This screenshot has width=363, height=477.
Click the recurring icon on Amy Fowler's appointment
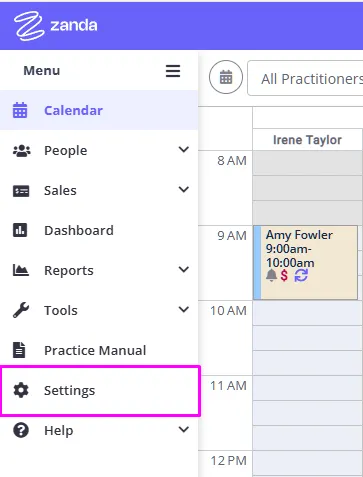coord(301,276)
